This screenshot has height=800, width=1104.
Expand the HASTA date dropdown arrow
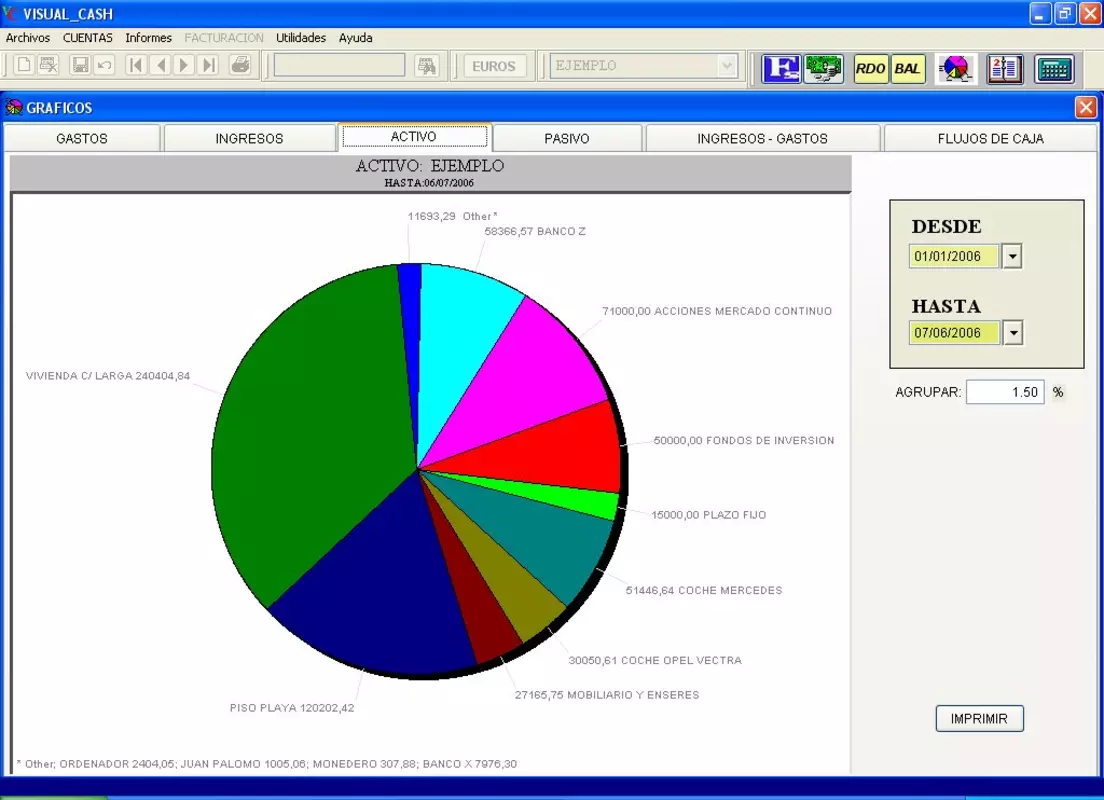[x=1012, y=332]
